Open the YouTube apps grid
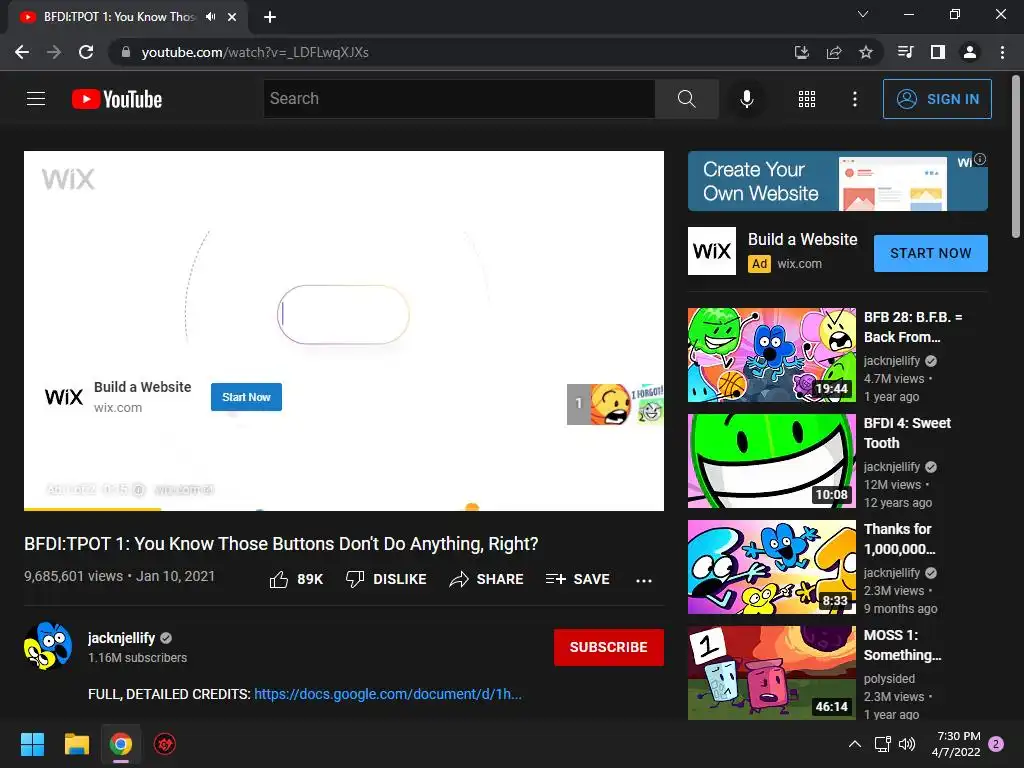The height and width of the screenshot is (768, 1024). pos(807,99)
